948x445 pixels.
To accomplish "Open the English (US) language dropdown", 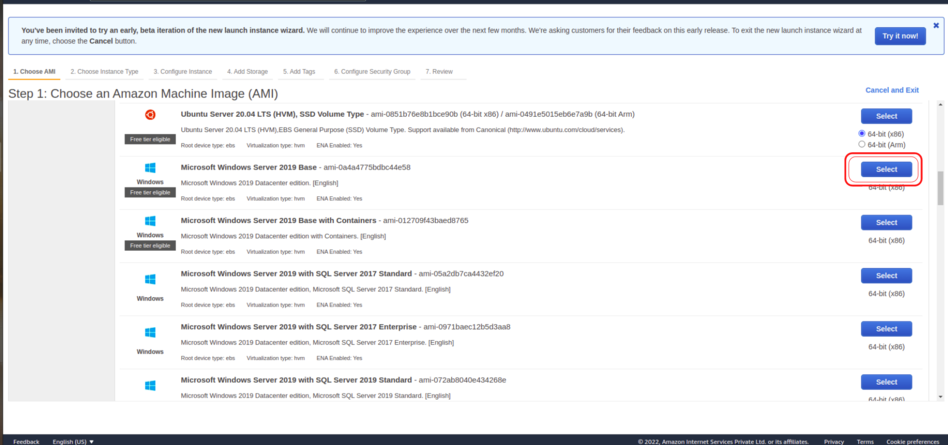I will pos(73,442).
